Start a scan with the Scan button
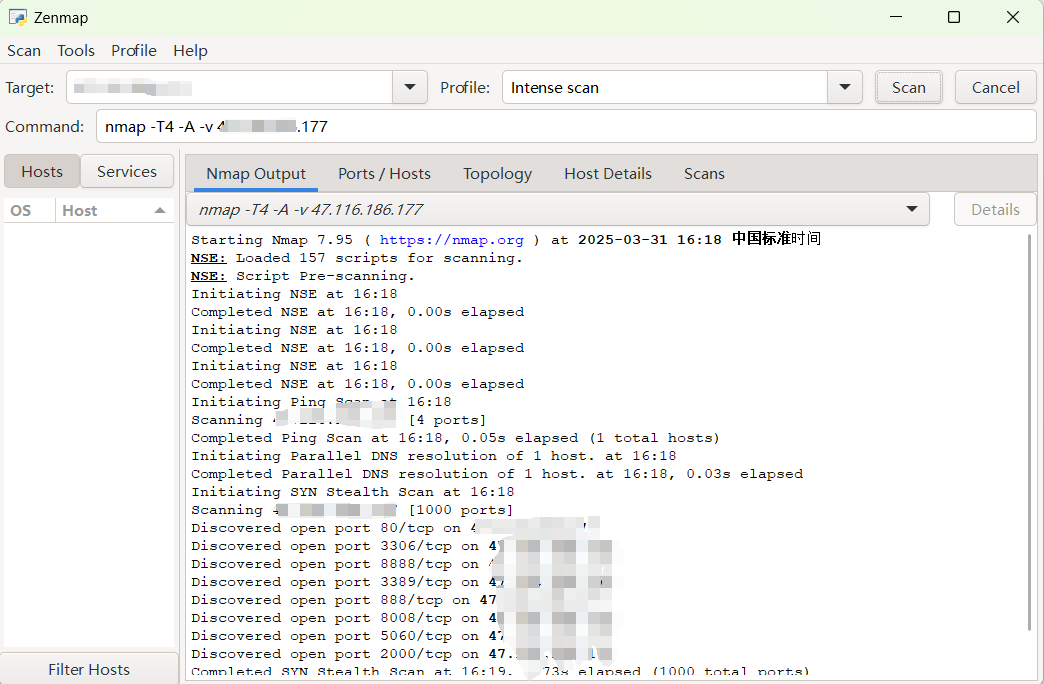The image size is (1044, 684). (x=908, y=87)
